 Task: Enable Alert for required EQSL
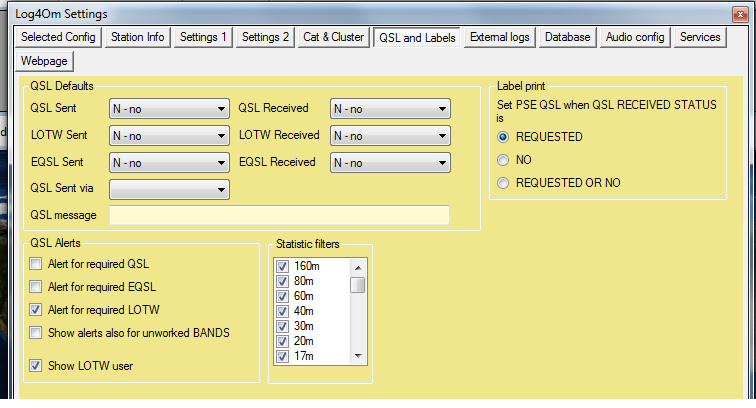pos(36,287)
